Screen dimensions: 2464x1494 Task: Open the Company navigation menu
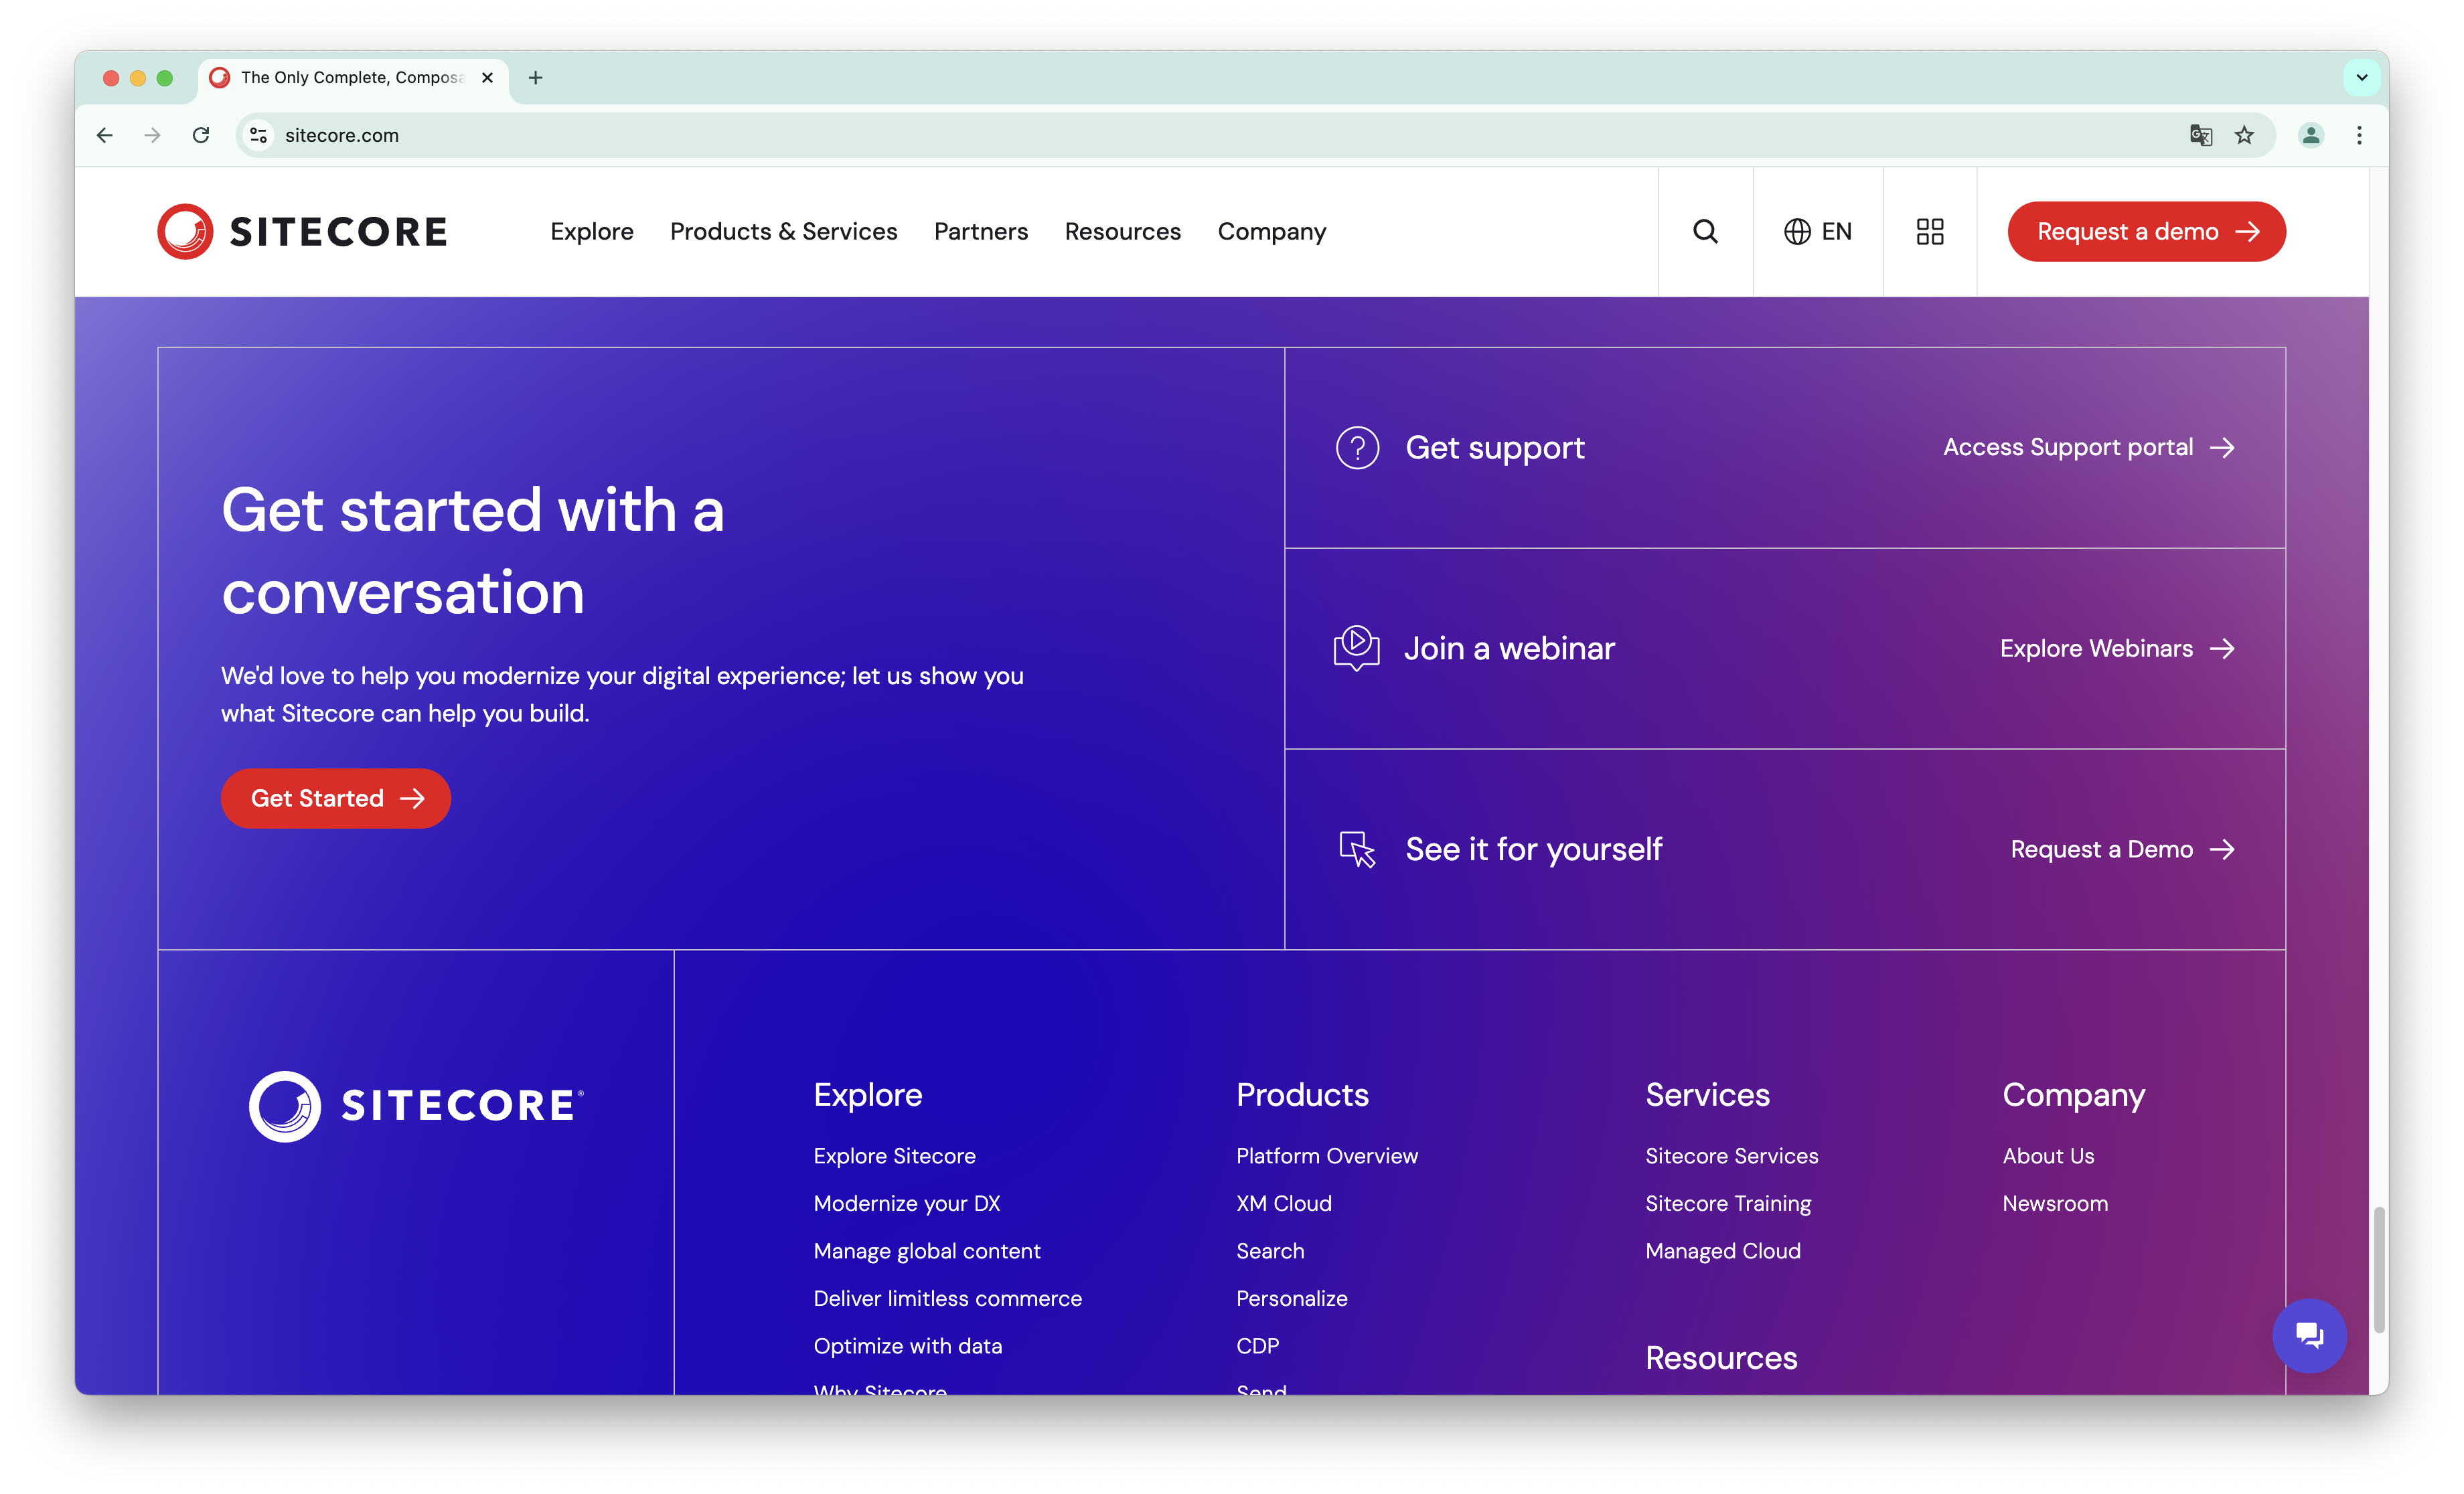pyautogui.click(x=1271, y=232)
